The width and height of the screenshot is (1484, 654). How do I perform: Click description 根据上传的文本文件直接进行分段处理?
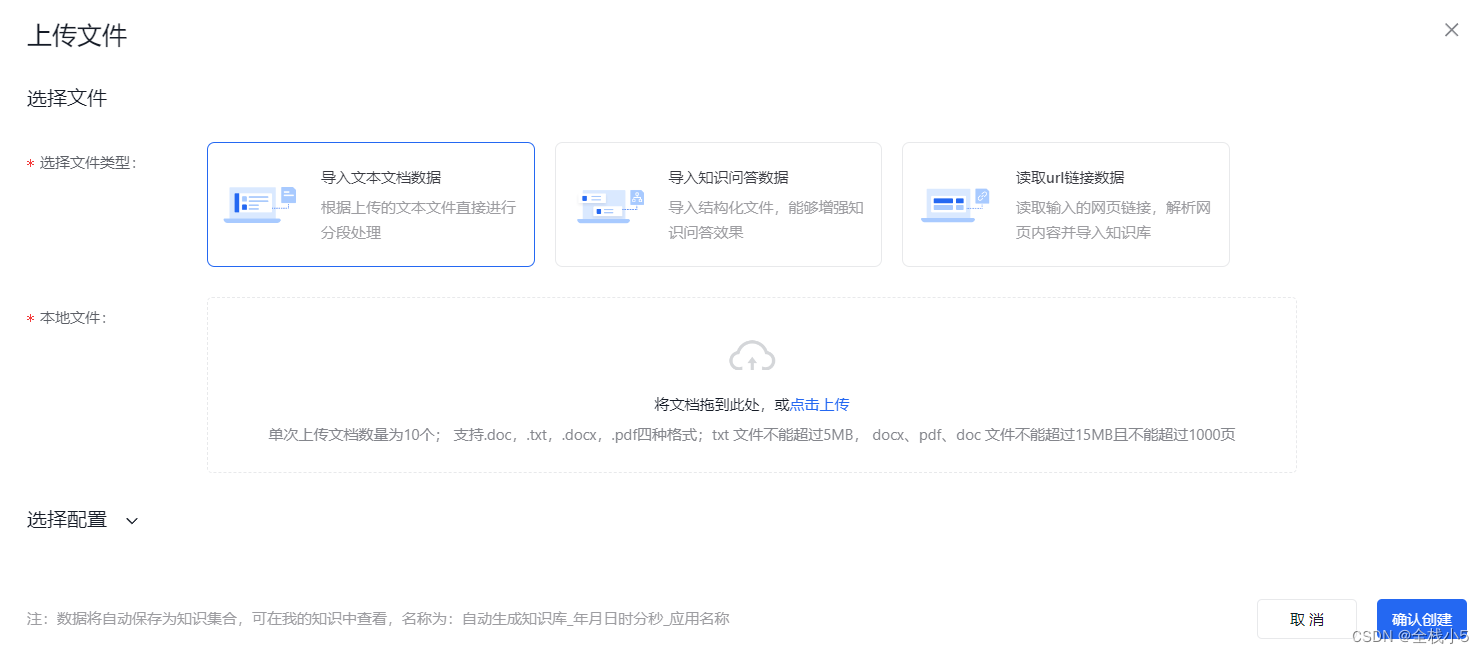coord(418,220)
